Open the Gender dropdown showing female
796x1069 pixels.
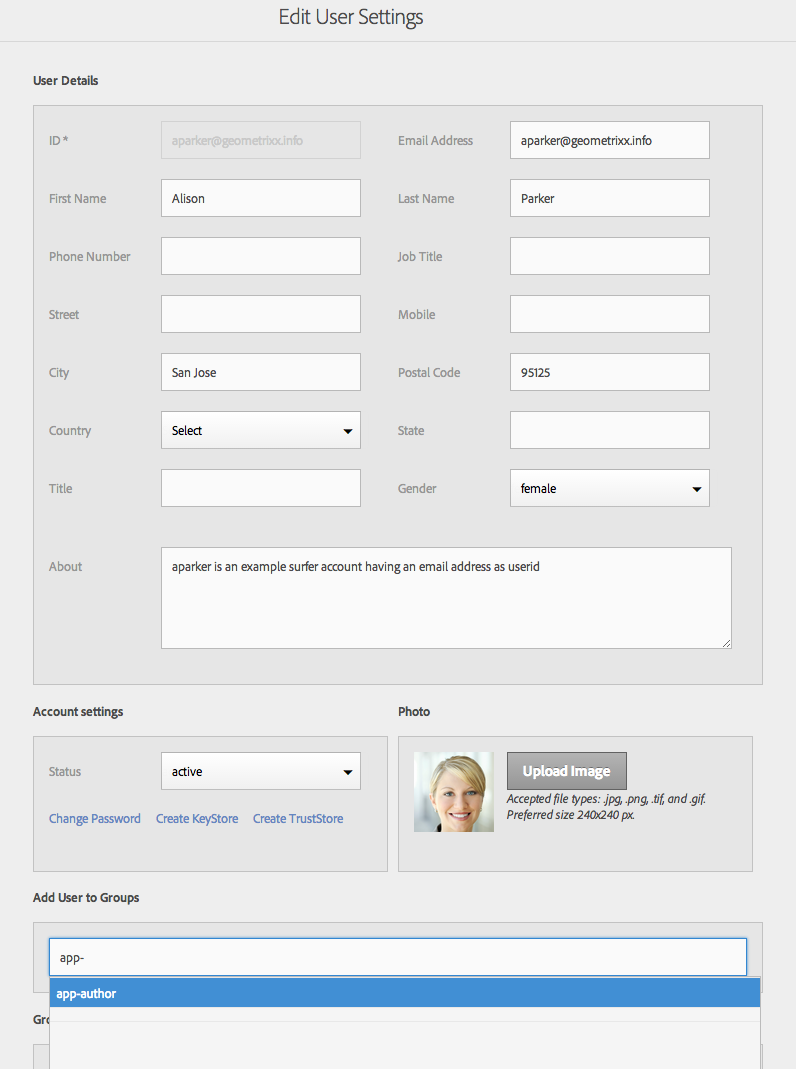pyautogui.click(x=609, y=488)
